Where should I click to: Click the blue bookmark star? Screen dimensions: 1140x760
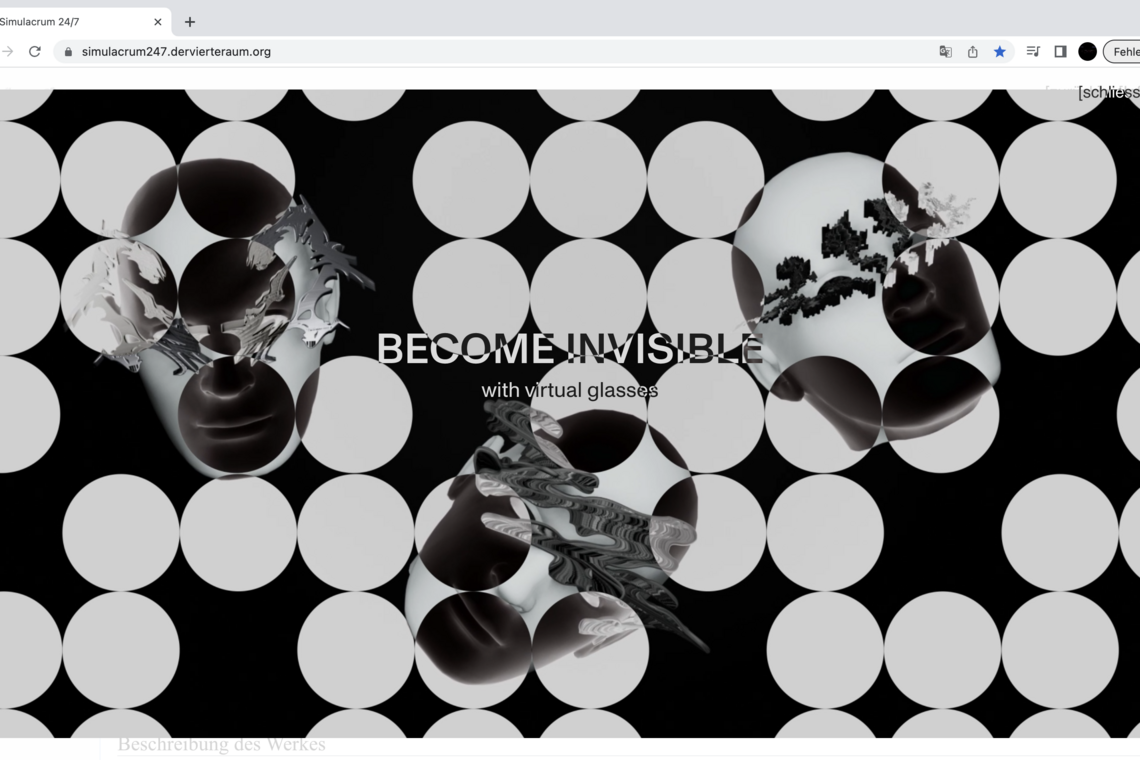click(999, 52)
